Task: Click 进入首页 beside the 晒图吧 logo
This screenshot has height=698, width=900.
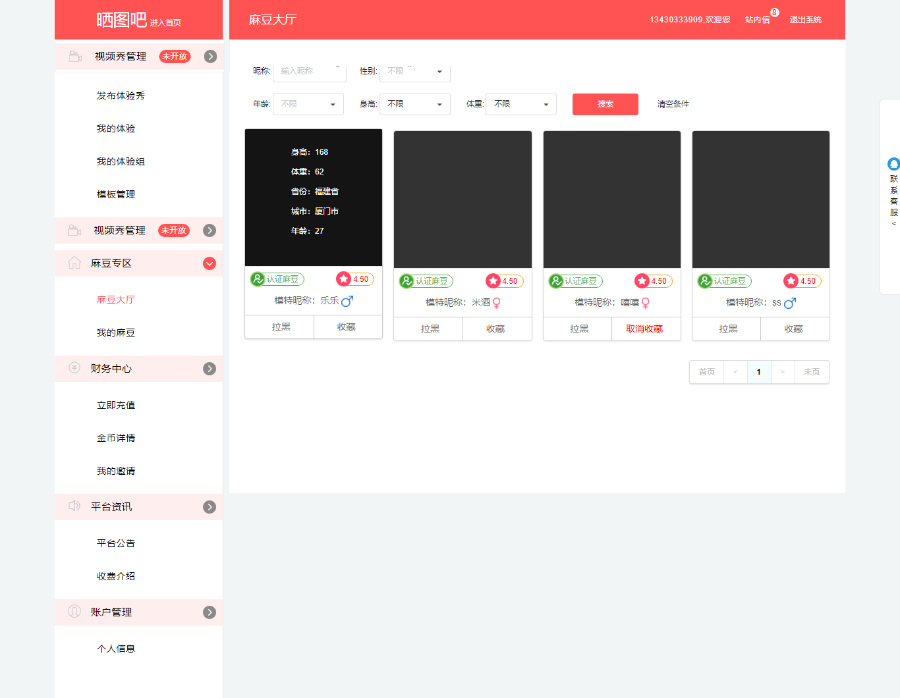Action: [x=165, y=22]
